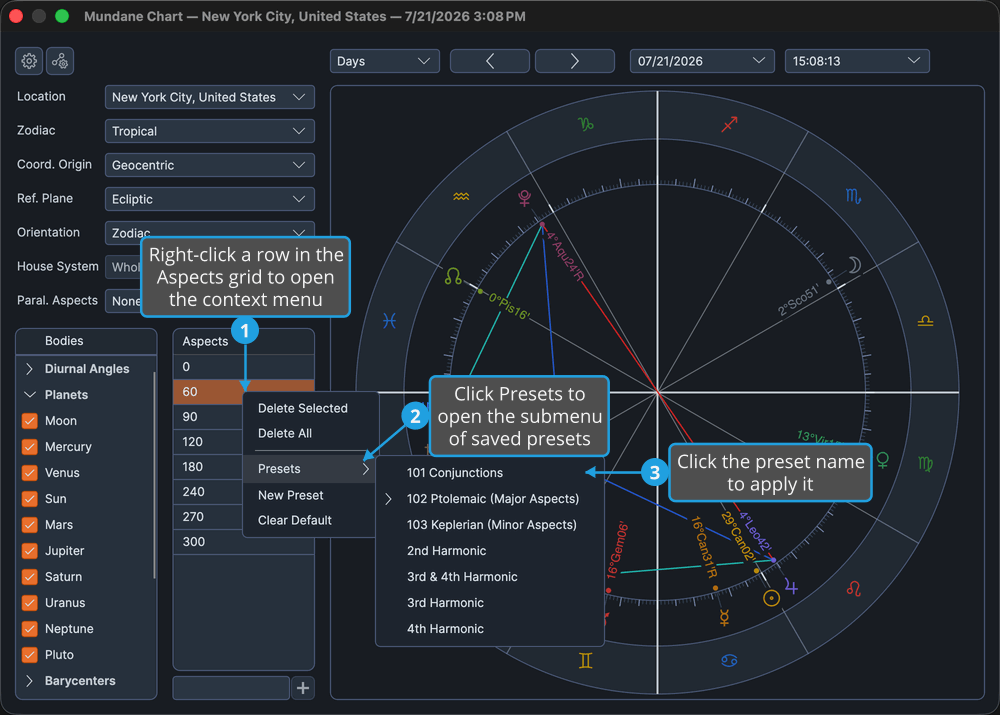This screenshot has width=1000, height=715.
Task: Disable the Jupiter checkbox
Action: [29, 551]
